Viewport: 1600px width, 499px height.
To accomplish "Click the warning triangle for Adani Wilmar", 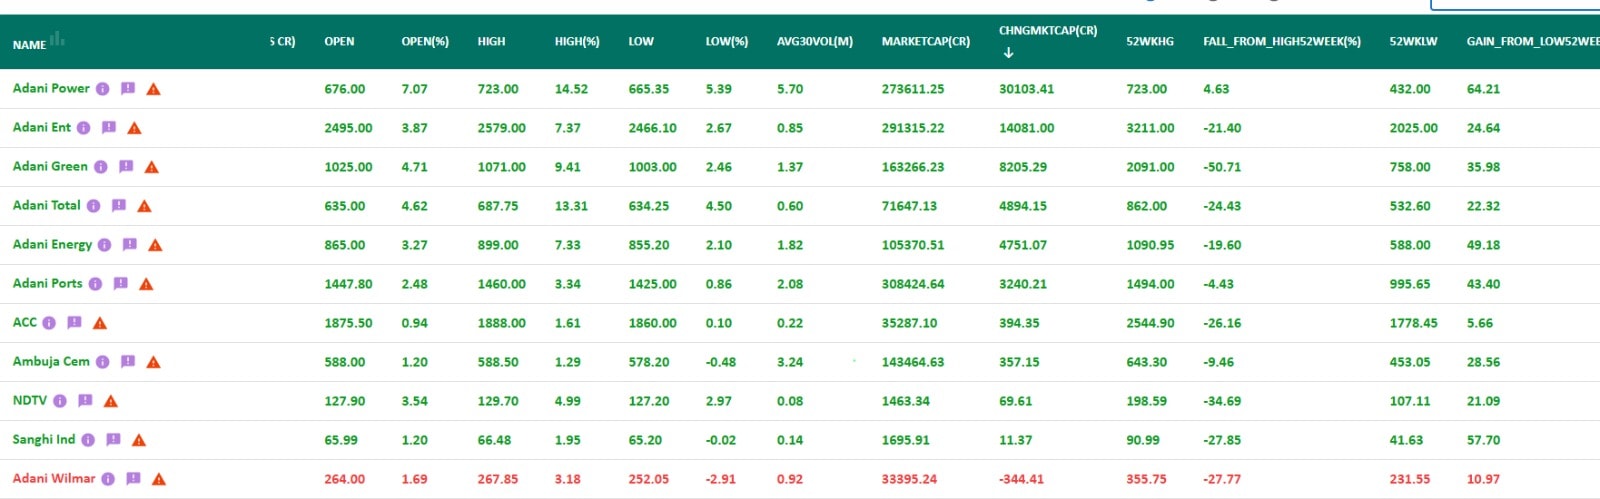I will point(158,479).
